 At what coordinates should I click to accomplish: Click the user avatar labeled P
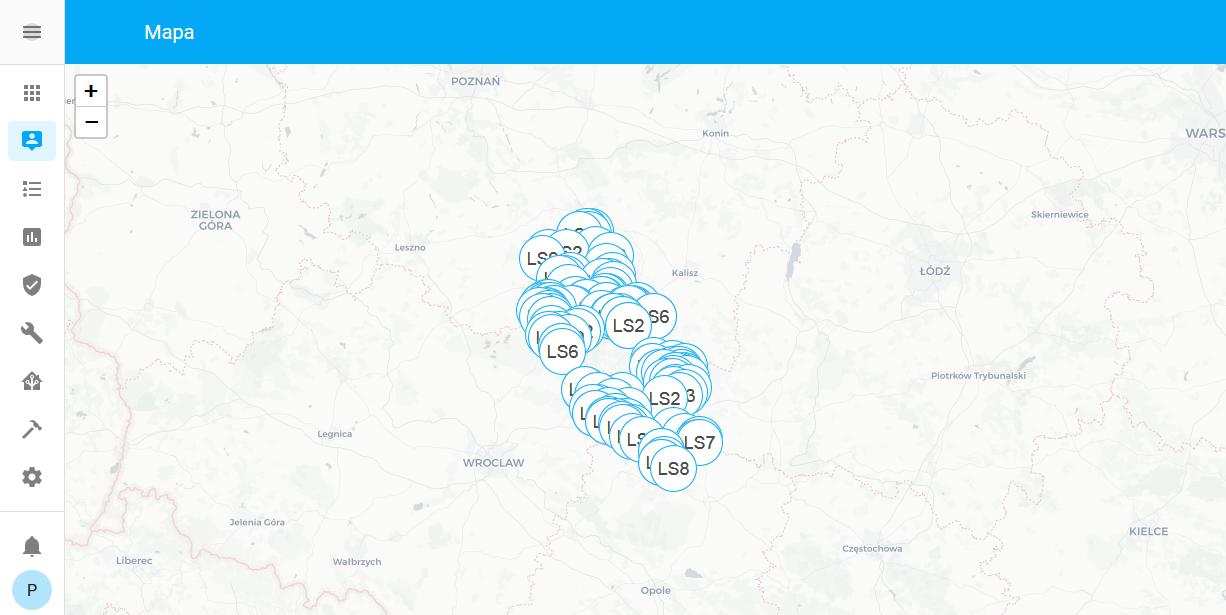pos(32,590)
